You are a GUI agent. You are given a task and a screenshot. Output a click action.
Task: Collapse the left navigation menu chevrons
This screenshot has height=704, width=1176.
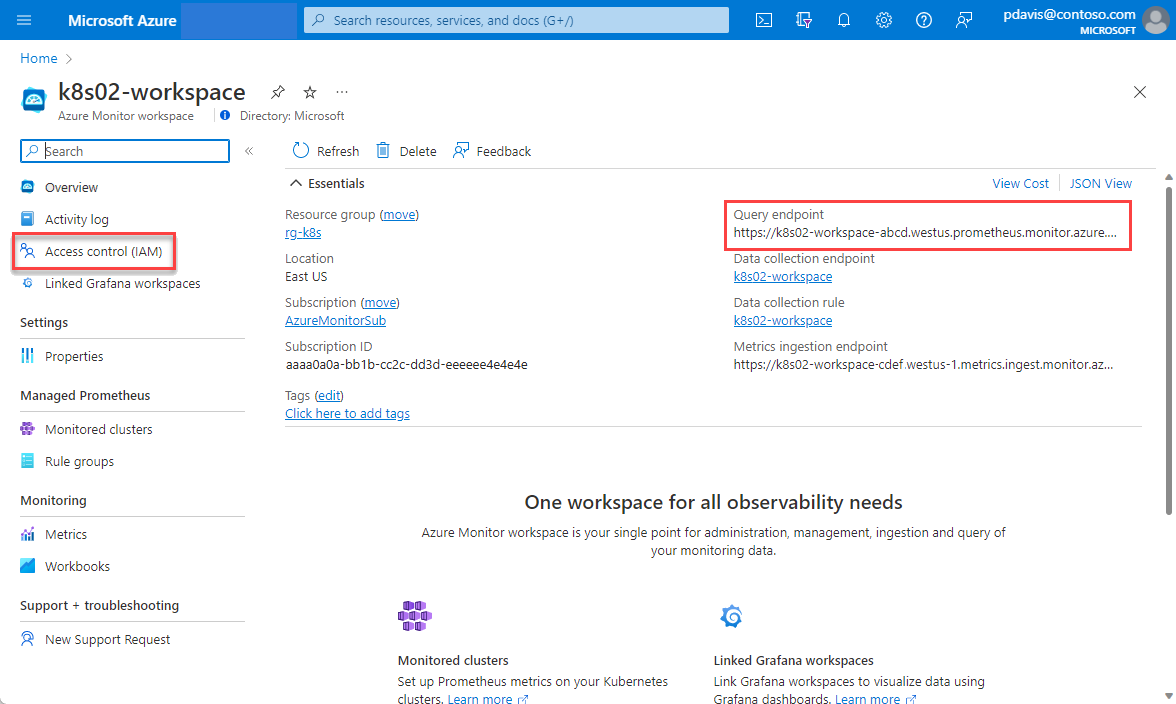249,151
